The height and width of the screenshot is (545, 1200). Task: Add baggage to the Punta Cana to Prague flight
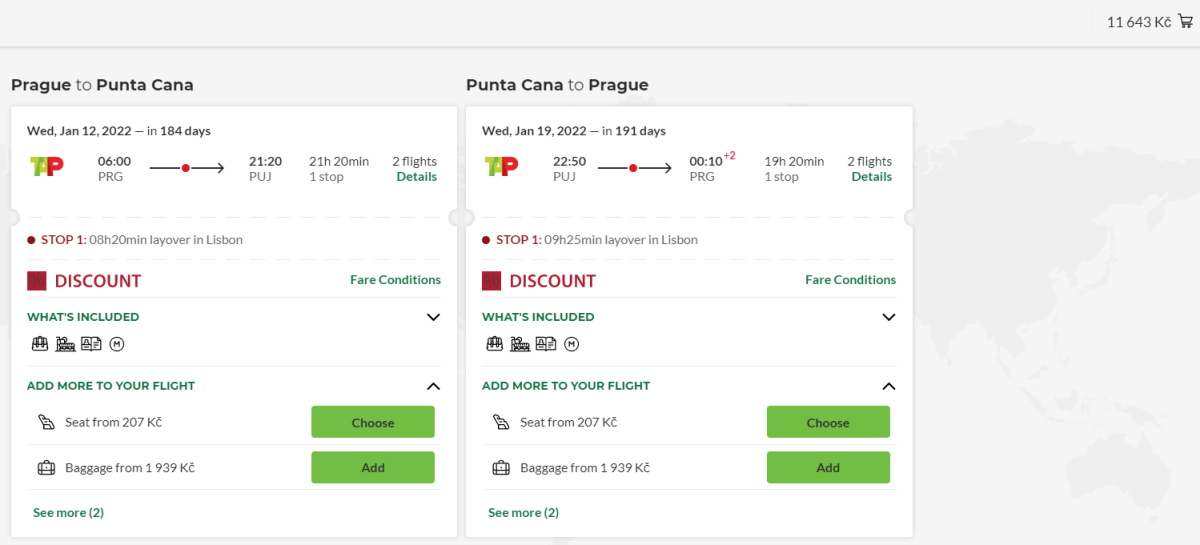click(x=828, y=467)
